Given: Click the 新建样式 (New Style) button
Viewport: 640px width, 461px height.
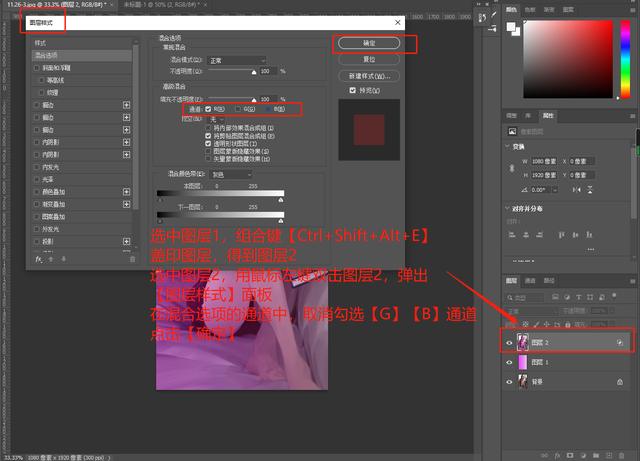Looking at the screenshot, I should point(369,76).
